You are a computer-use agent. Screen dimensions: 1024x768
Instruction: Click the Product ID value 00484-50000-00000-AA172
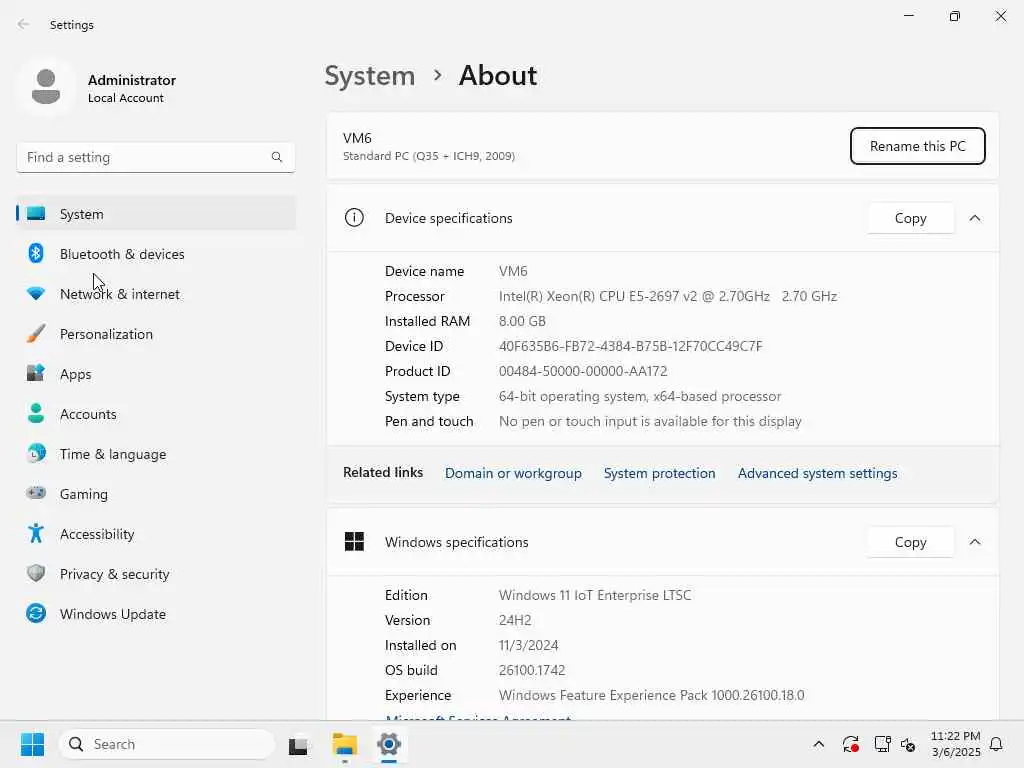click(583, 371)
